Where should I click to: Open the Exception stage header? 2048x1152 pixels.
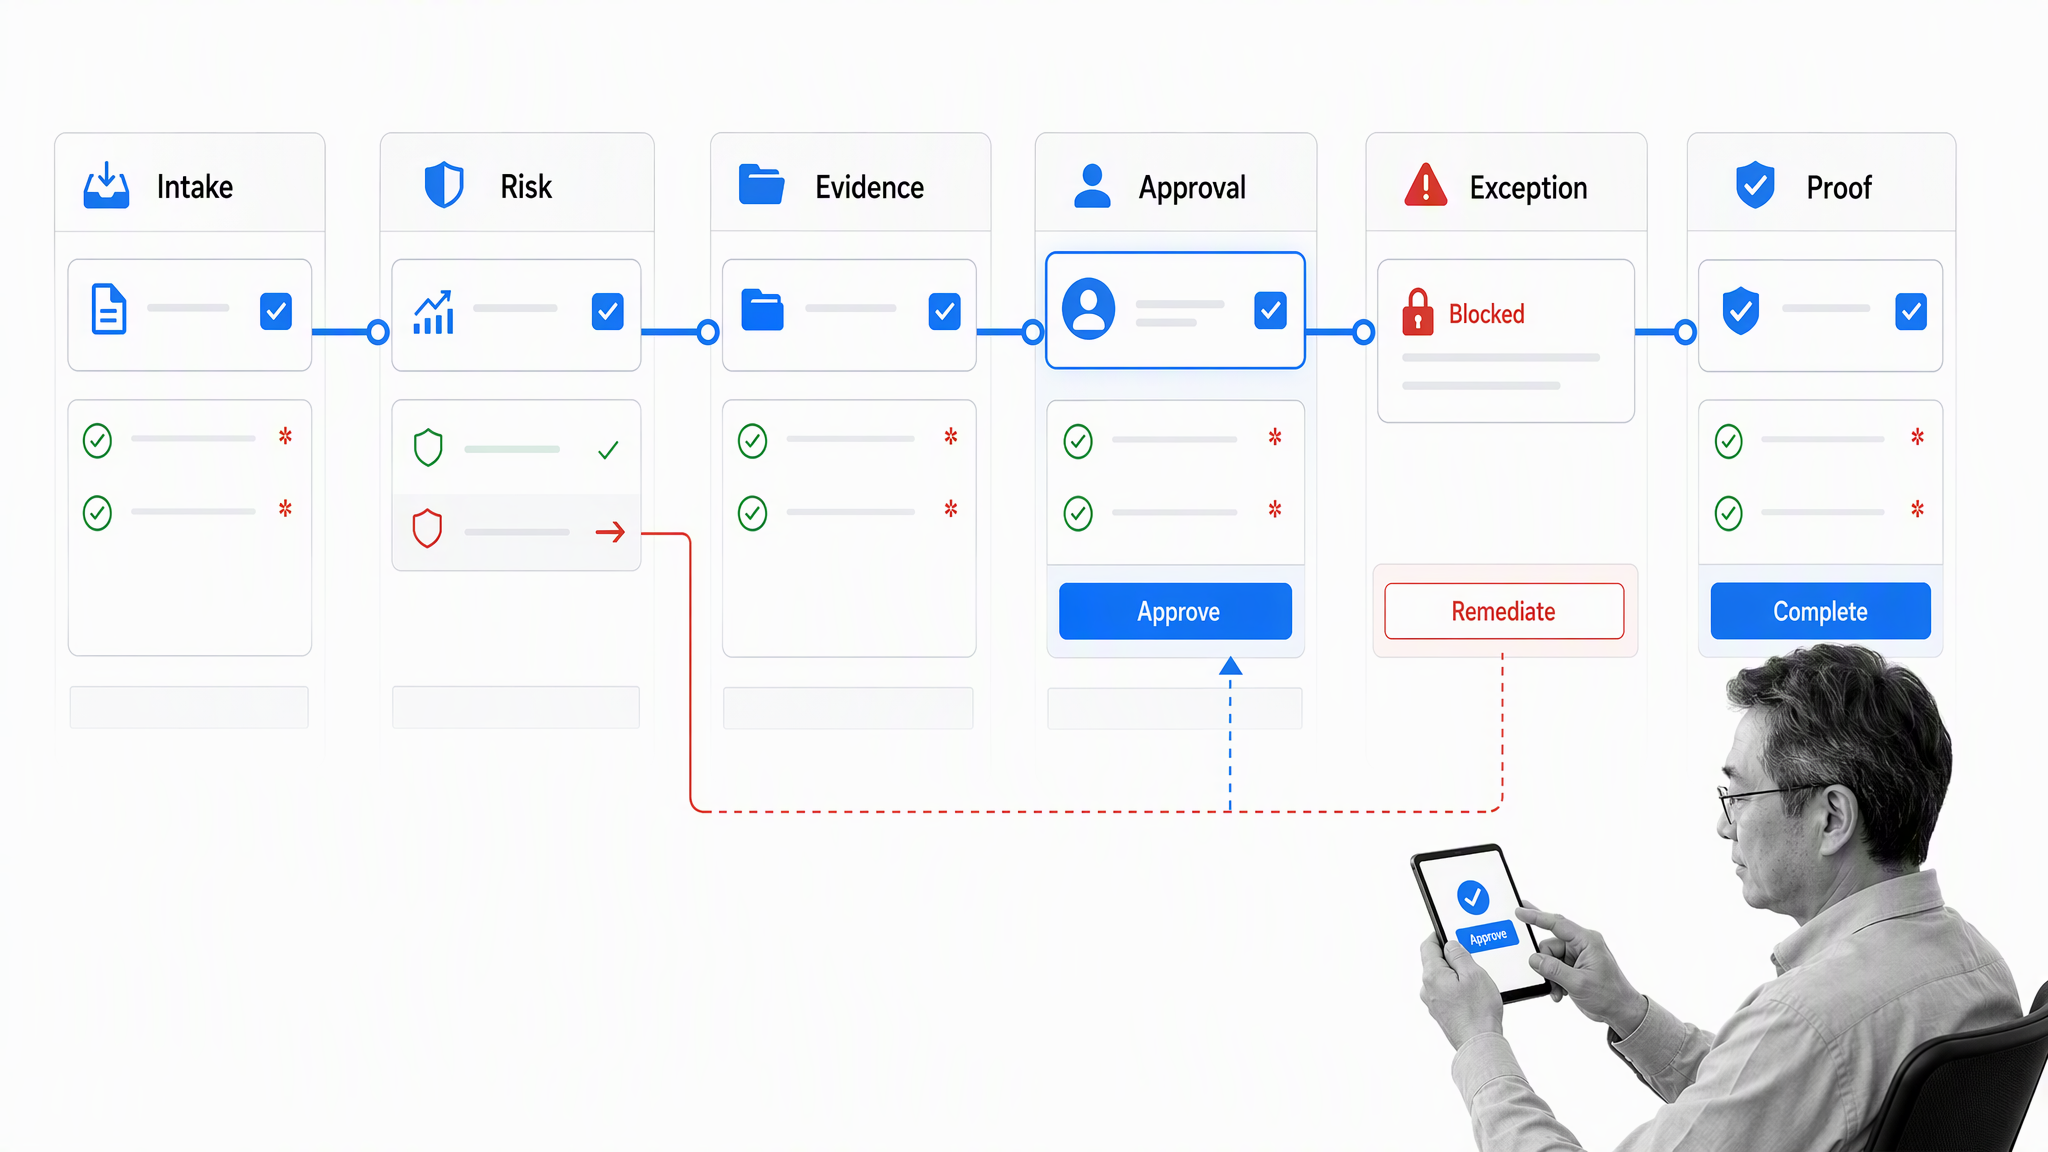[1506, 183]
